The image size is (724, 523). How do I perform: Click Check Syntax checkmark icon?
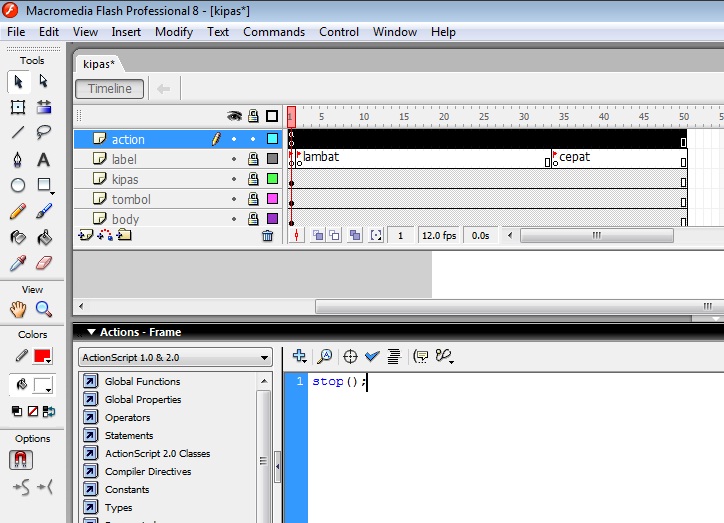372,356
